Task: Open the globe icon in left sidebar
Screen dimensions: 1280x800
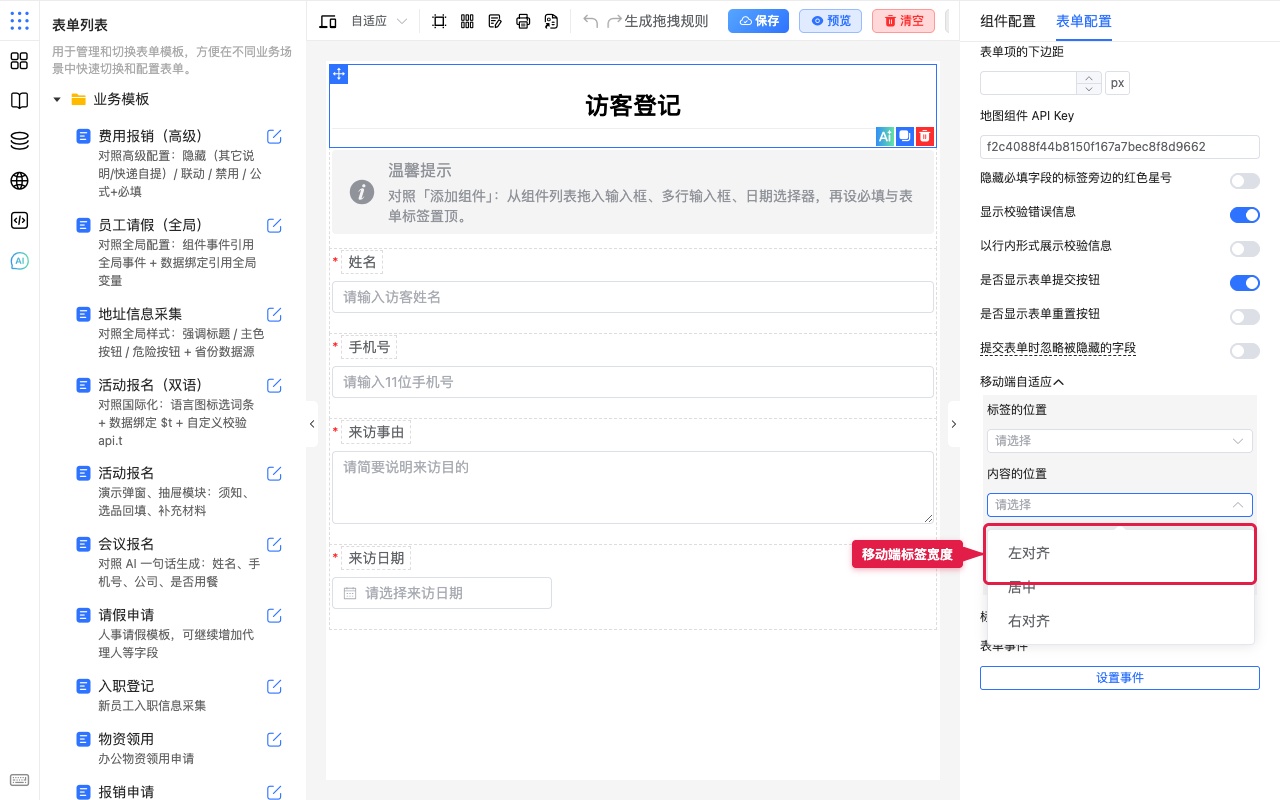Action: point(19,181)
